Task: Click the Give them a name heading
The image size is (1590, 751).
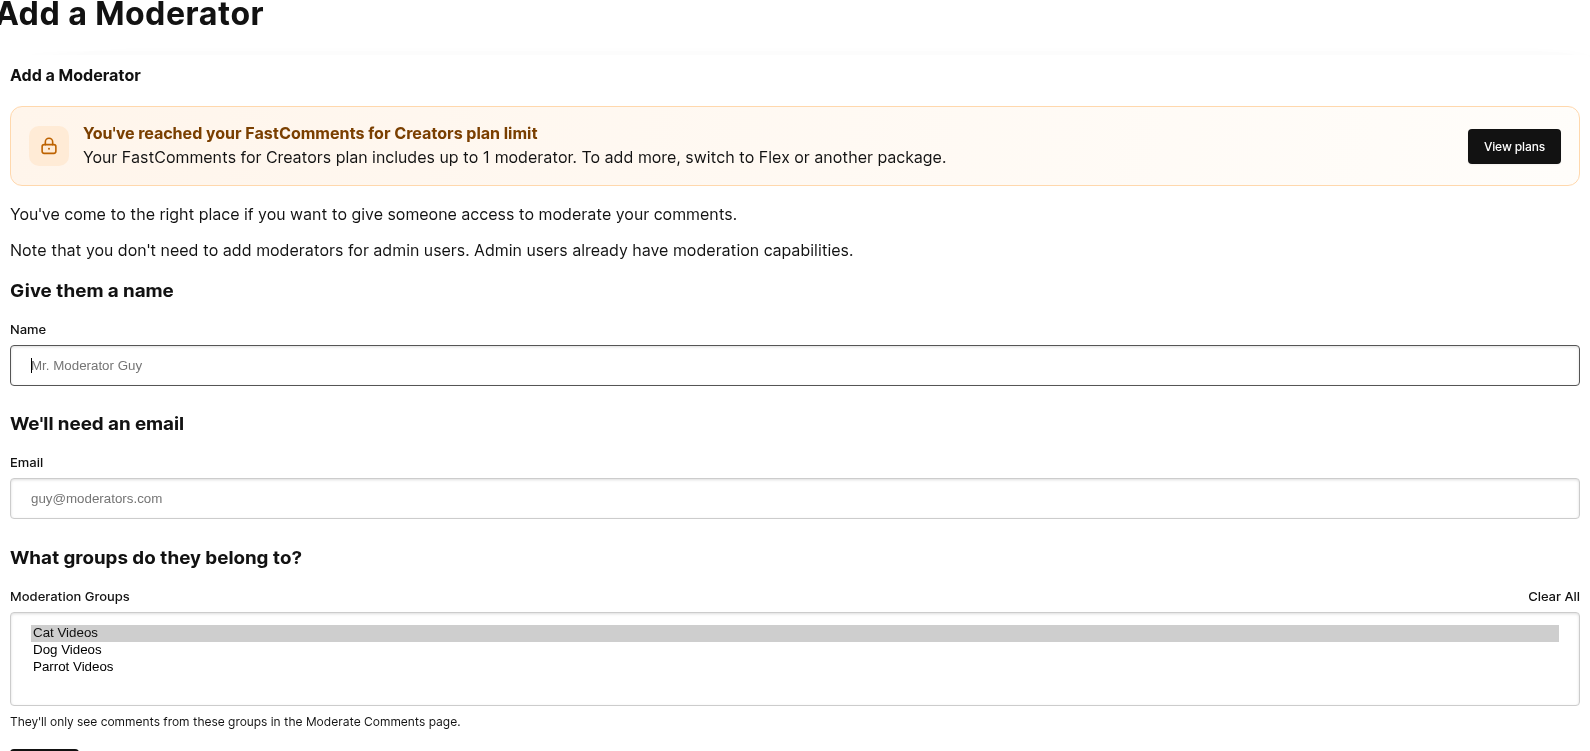Action: [x=92, y=291]
